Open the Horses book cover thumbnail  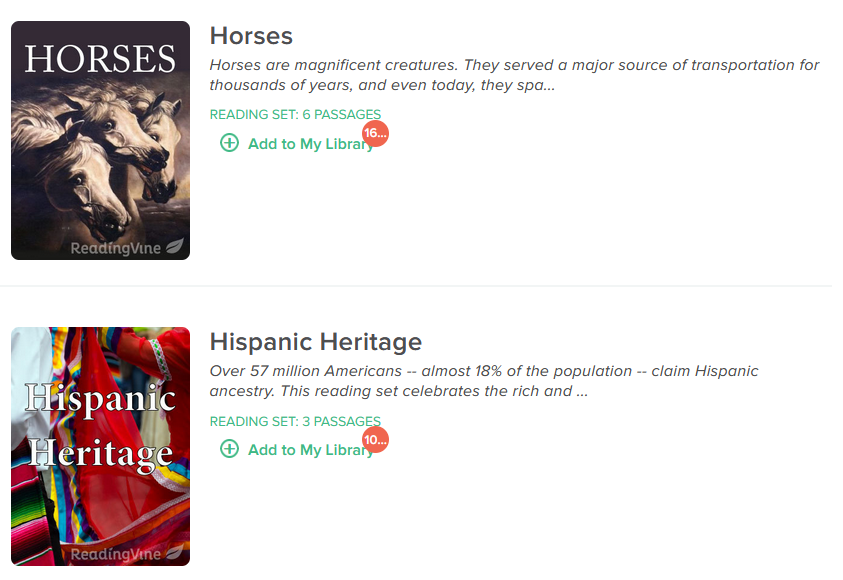[101, 140]
